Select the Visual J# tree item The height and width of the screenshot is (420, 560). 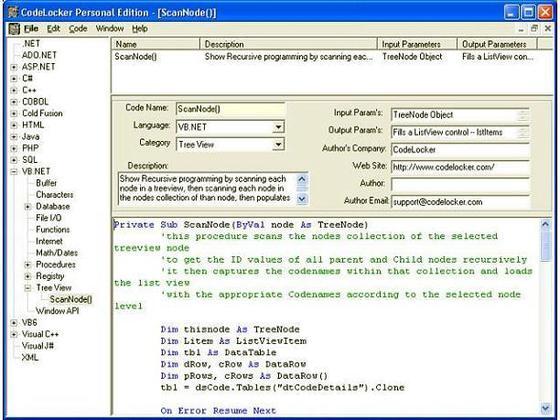coord(38,346)
